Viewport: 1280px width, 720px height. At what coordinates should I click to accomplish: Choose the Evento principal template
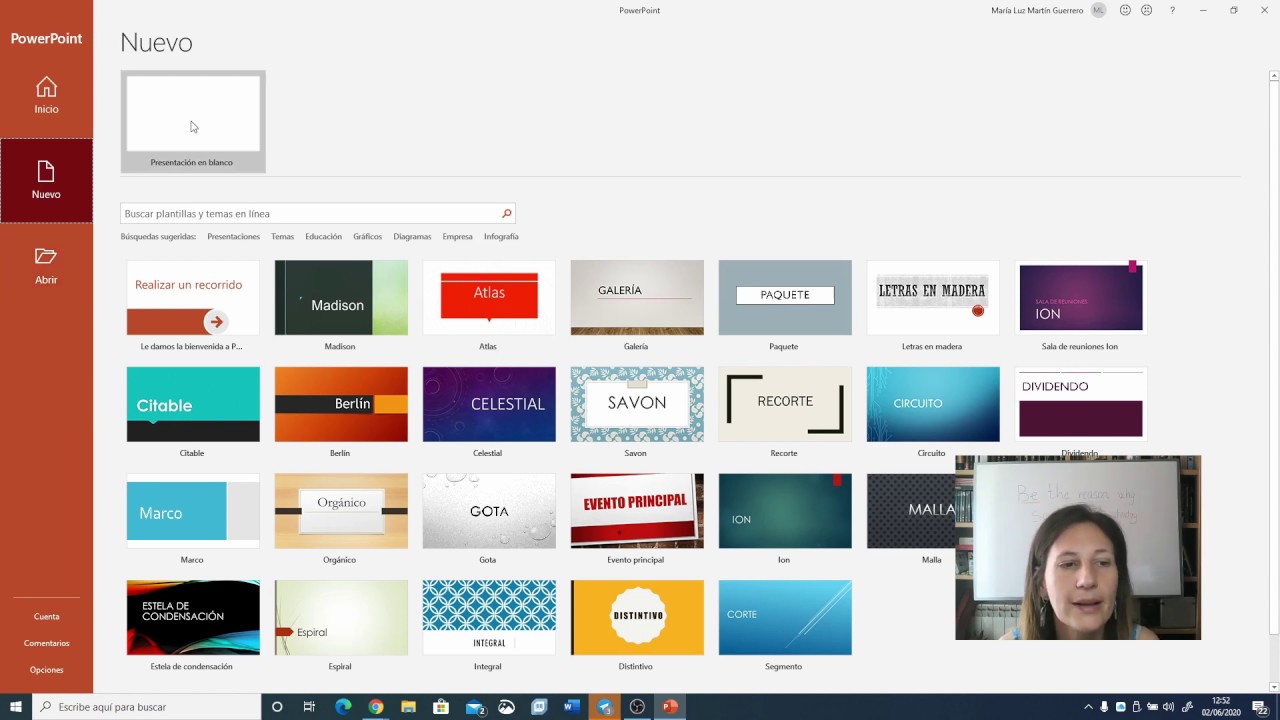coord(637,511)
